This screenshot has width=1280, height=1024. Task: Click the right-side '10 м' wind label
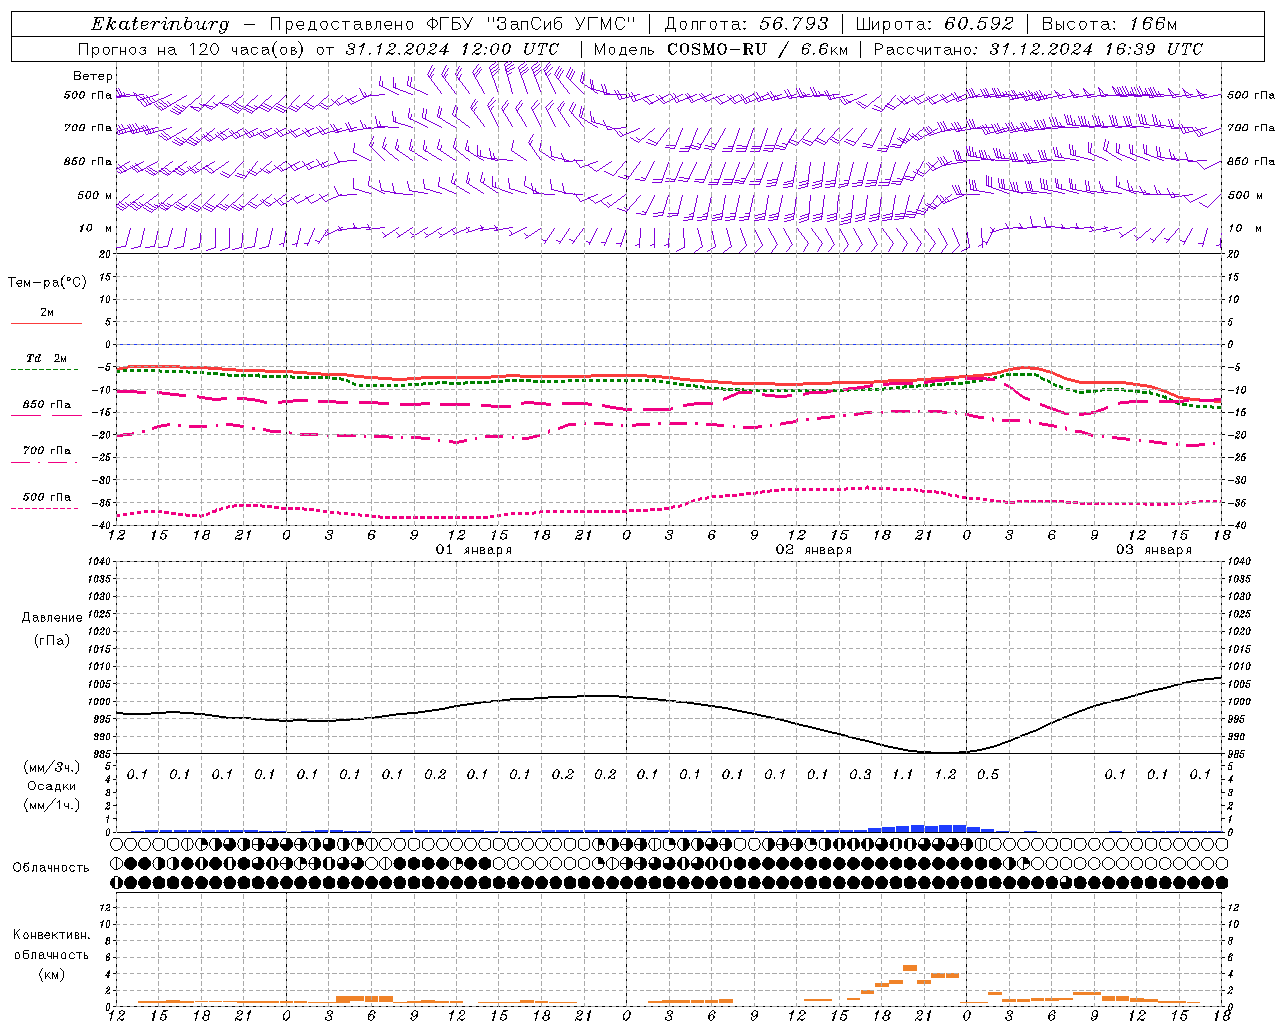pos(1244,228)
